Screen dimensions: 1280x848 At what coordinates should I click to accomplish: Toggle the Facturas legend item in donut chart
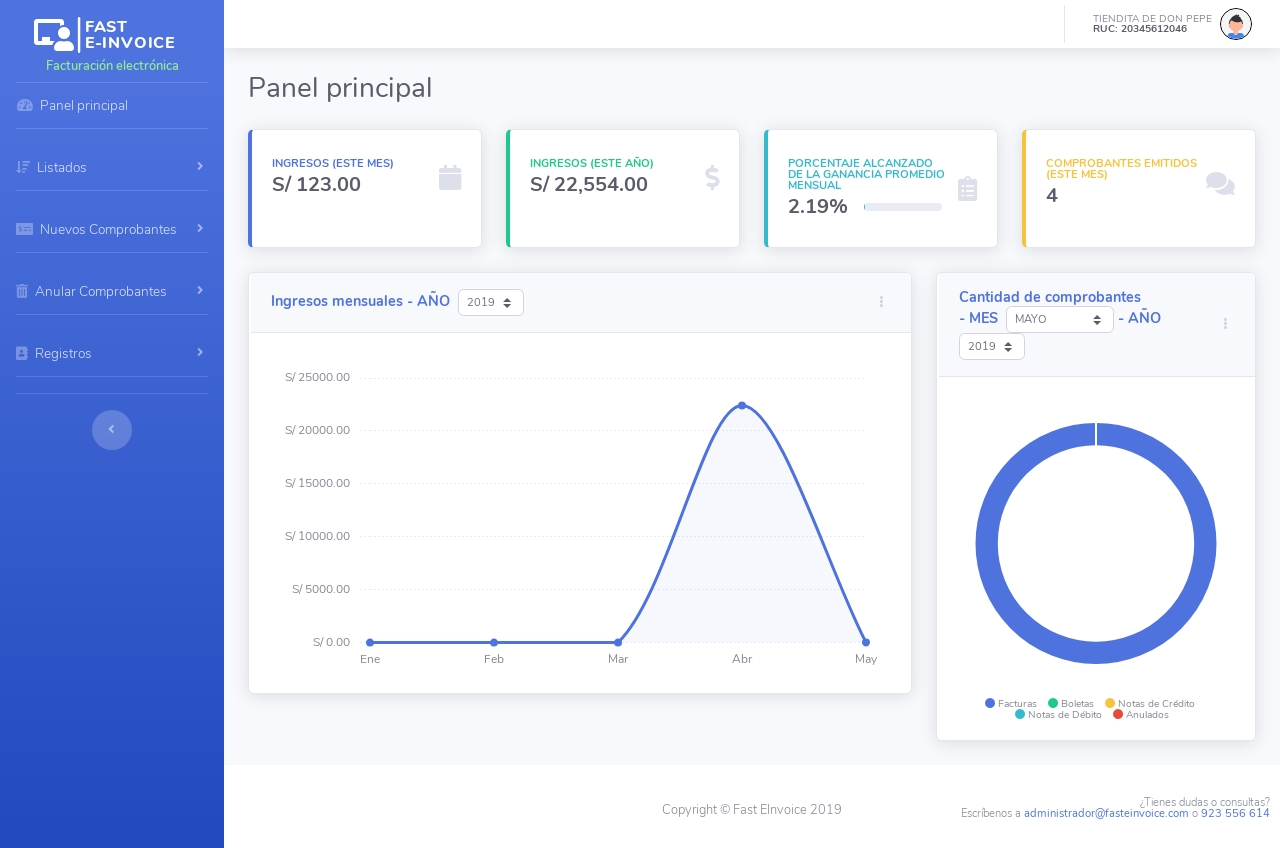coord(1011,704)
